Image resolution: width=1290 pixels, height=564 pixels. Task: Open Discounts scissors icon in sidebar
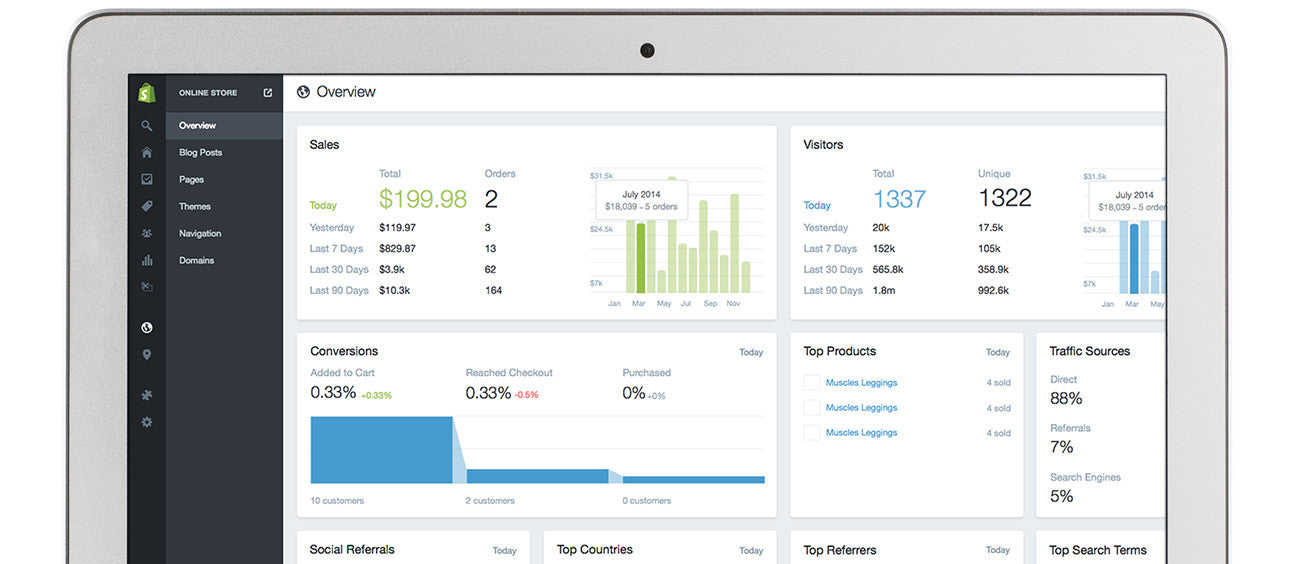pyautogui.click(x=147, y=287)
